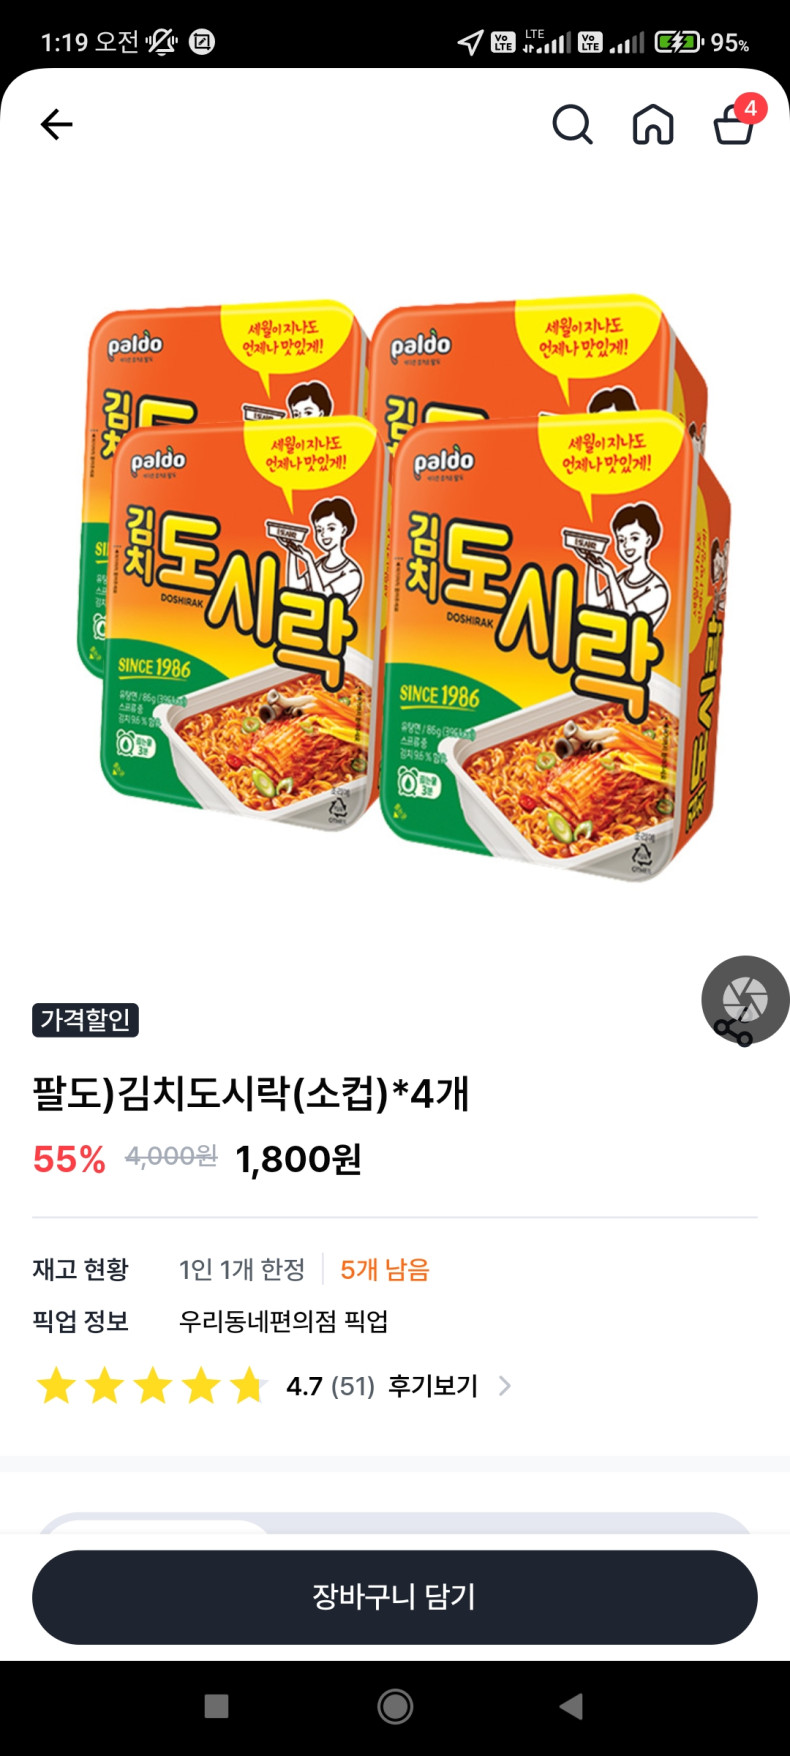Tap the 가격할인 badge

tap(85, 1020)
